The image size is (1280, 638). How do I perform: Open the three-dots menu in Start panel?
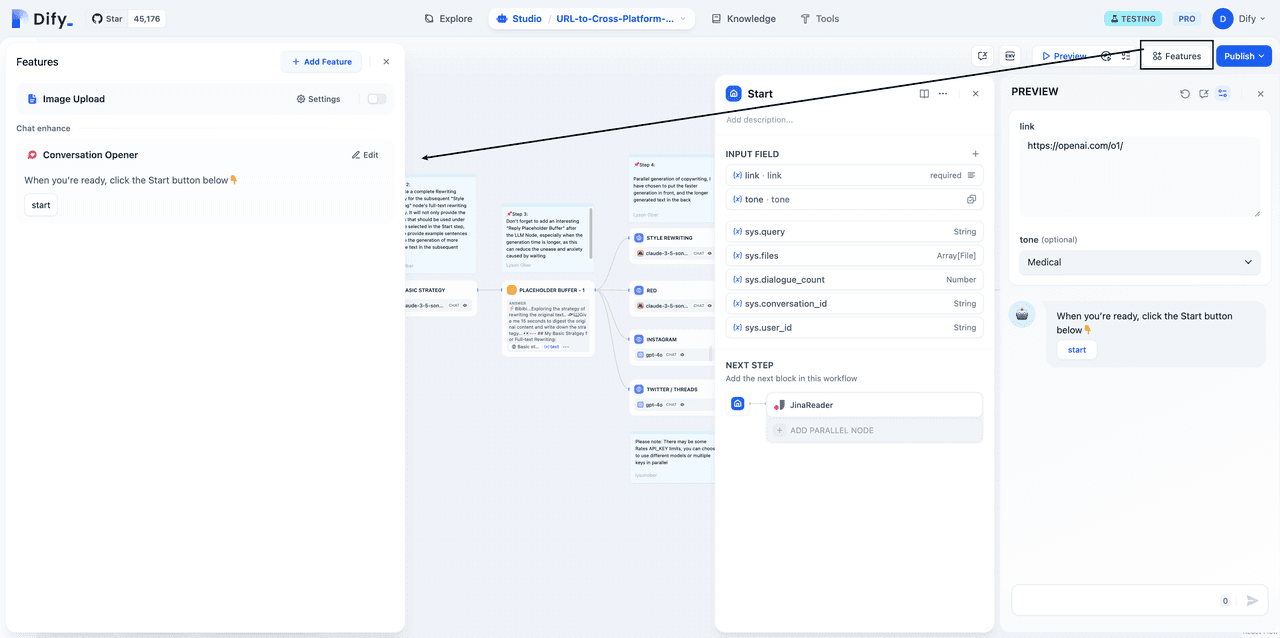click(x=943, y=94)
